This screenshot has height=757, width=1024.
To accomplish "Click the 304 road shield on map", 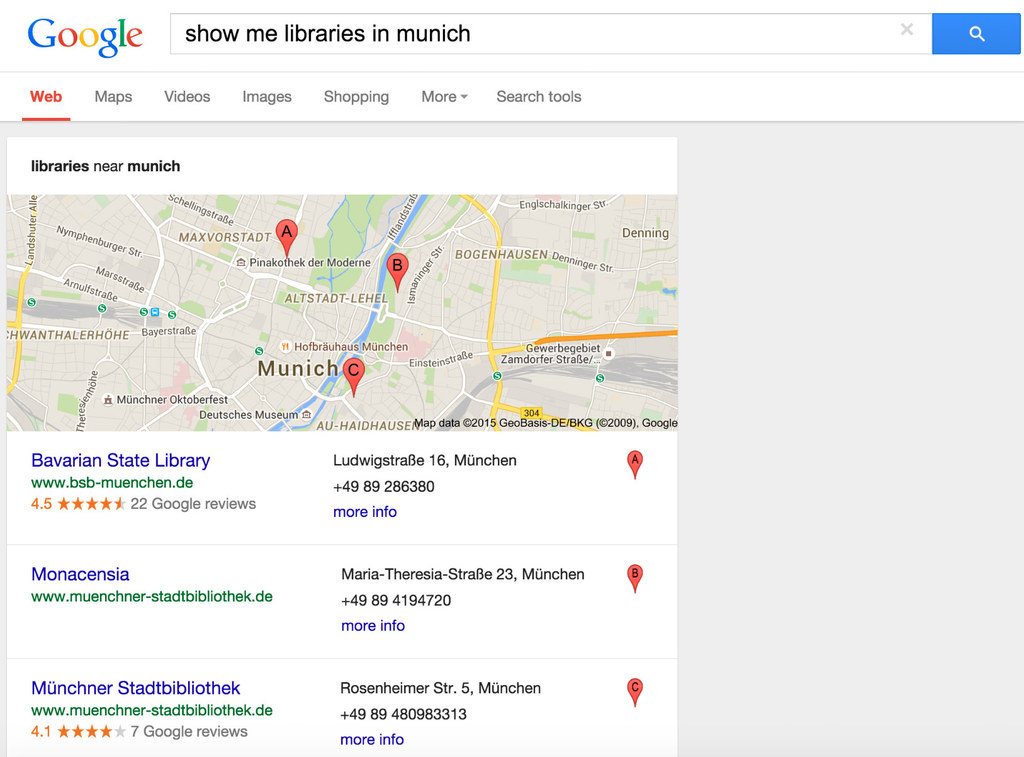I will (x=532, y=413).
